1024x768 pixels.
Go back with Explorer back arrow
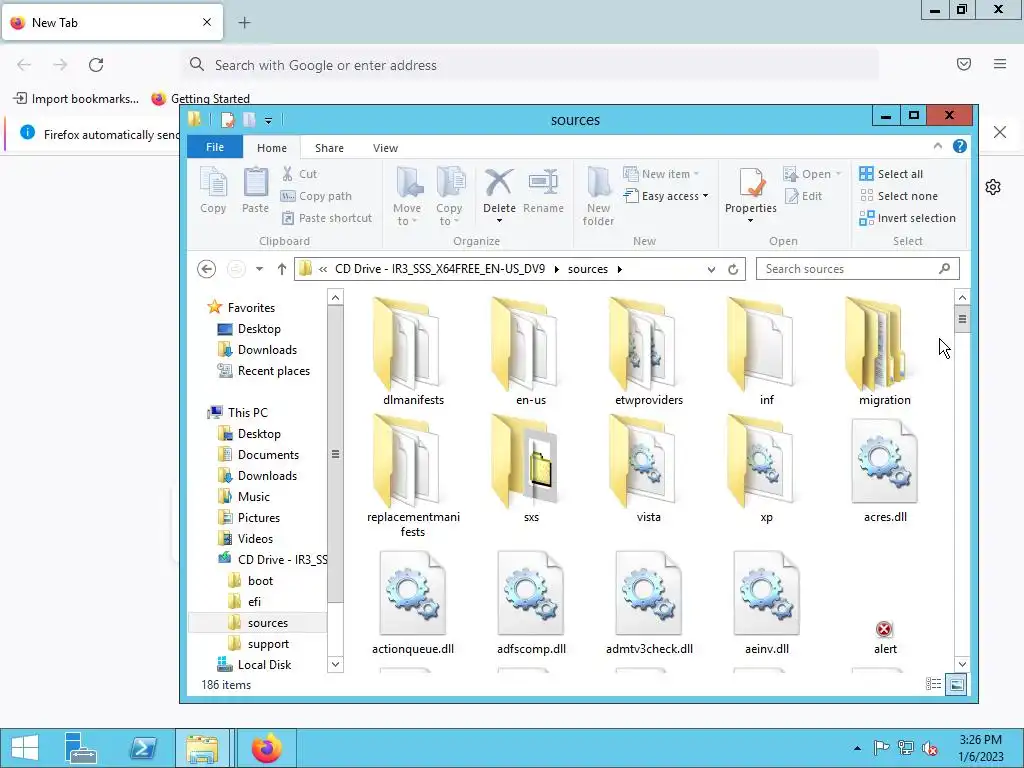tap(206, 269)
